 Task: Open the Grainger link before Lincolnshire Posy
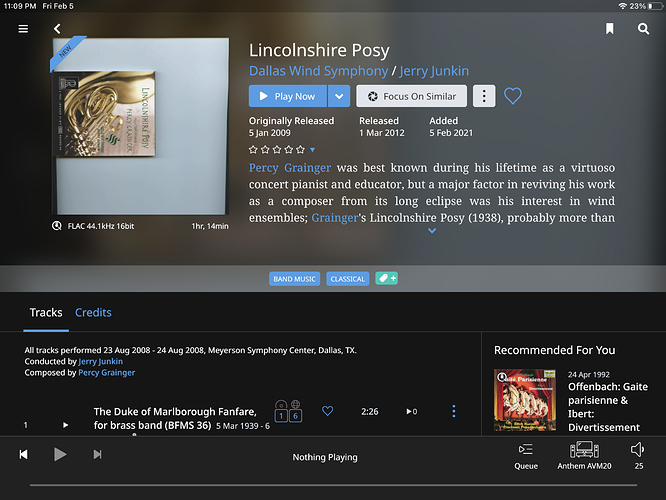click(335, 218)
